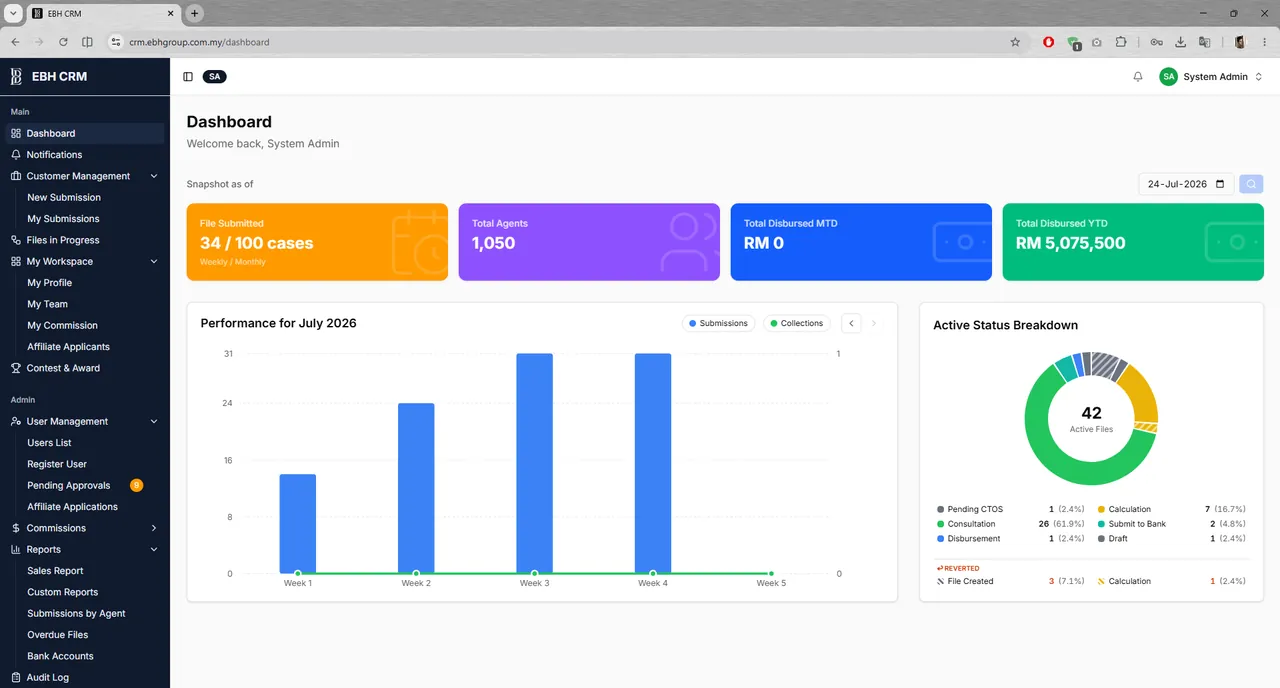
Task: Open the password key icon in toolbar
Action: point(1156,42)
